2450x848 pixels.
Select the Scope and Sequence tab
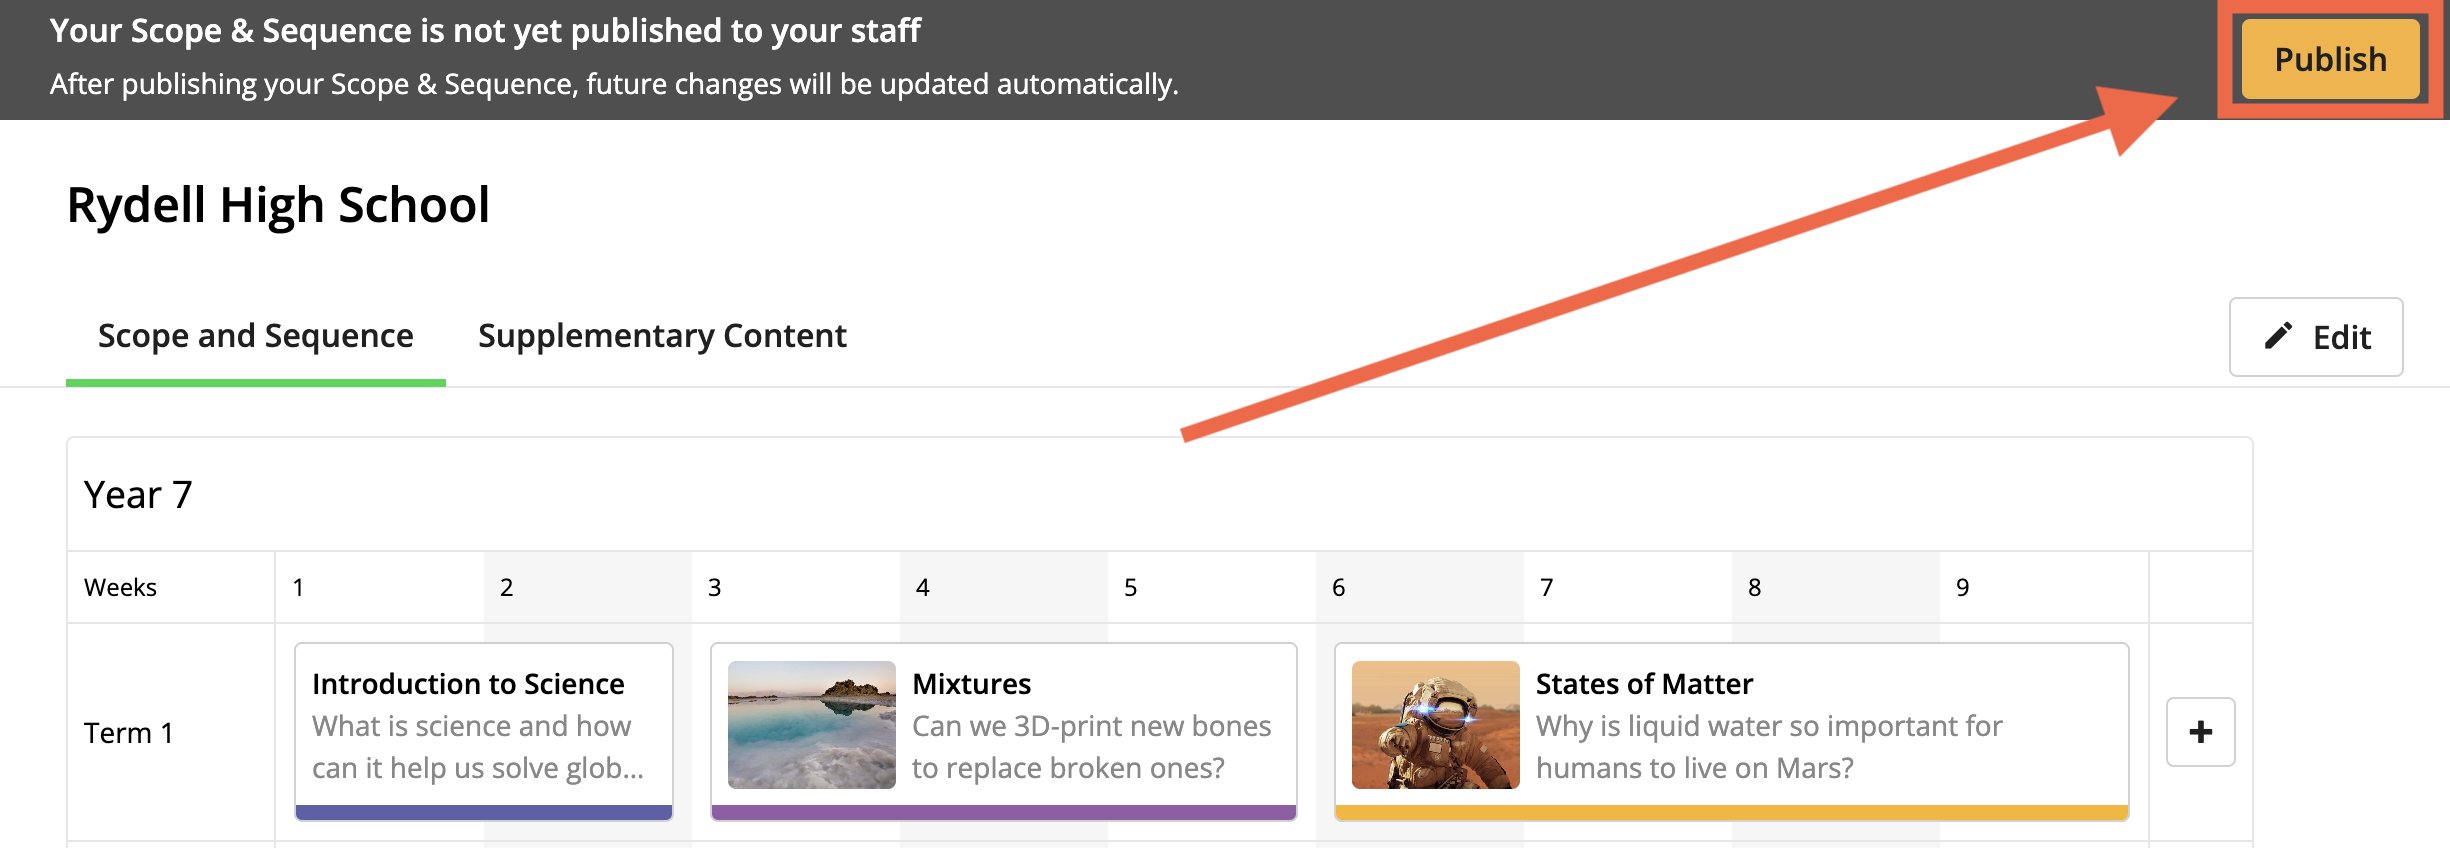pyautogui.click(x=256, y=336)
